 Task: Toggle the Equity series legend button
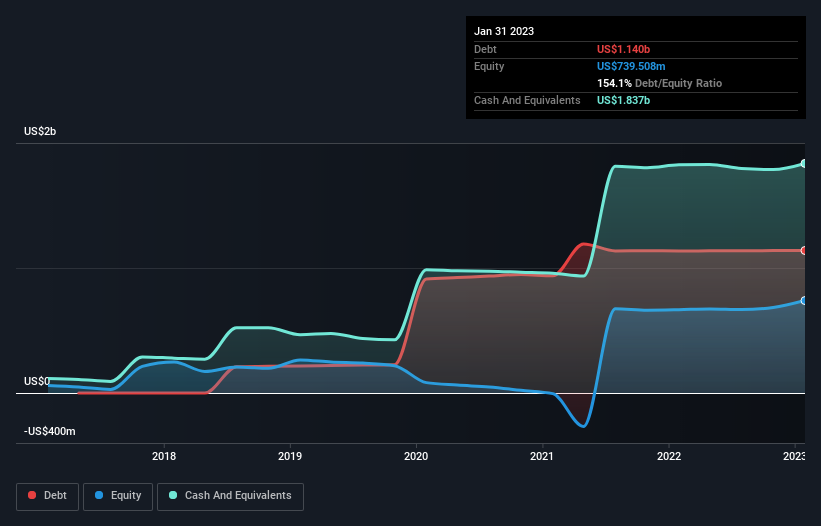(118, 496)
